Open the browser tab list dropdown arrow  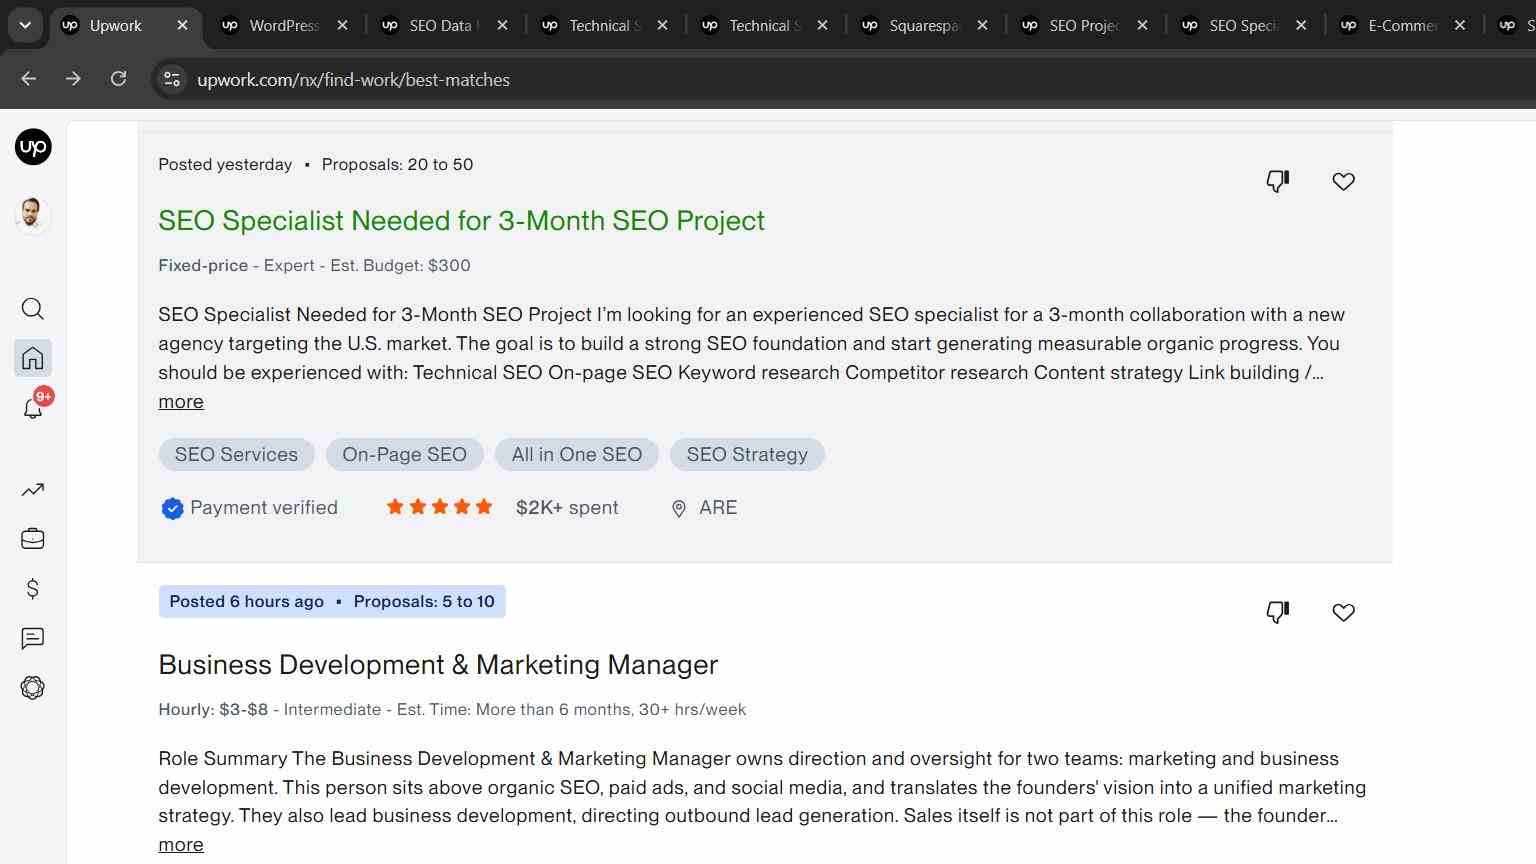click(25, 25)
